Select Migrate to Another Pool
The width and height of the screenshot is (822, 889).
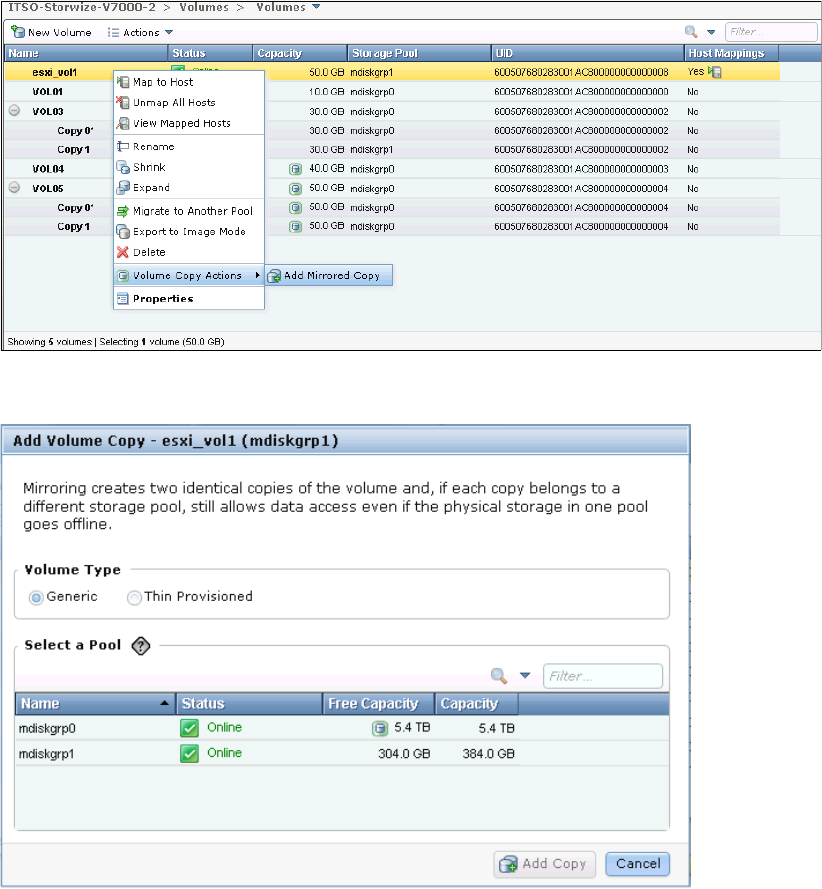pyautogui.click(x=192, y=211)
